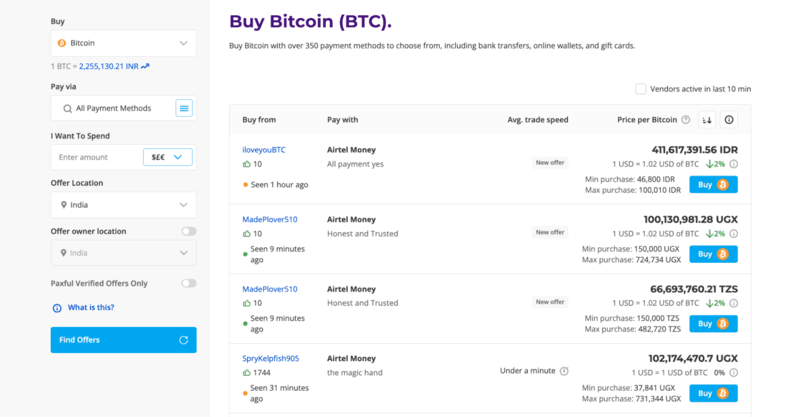Image resolution: width=800 pixels, height=417 pixels.
Task: Open MadePlover510 link for TZS offer
Action: 270,289
